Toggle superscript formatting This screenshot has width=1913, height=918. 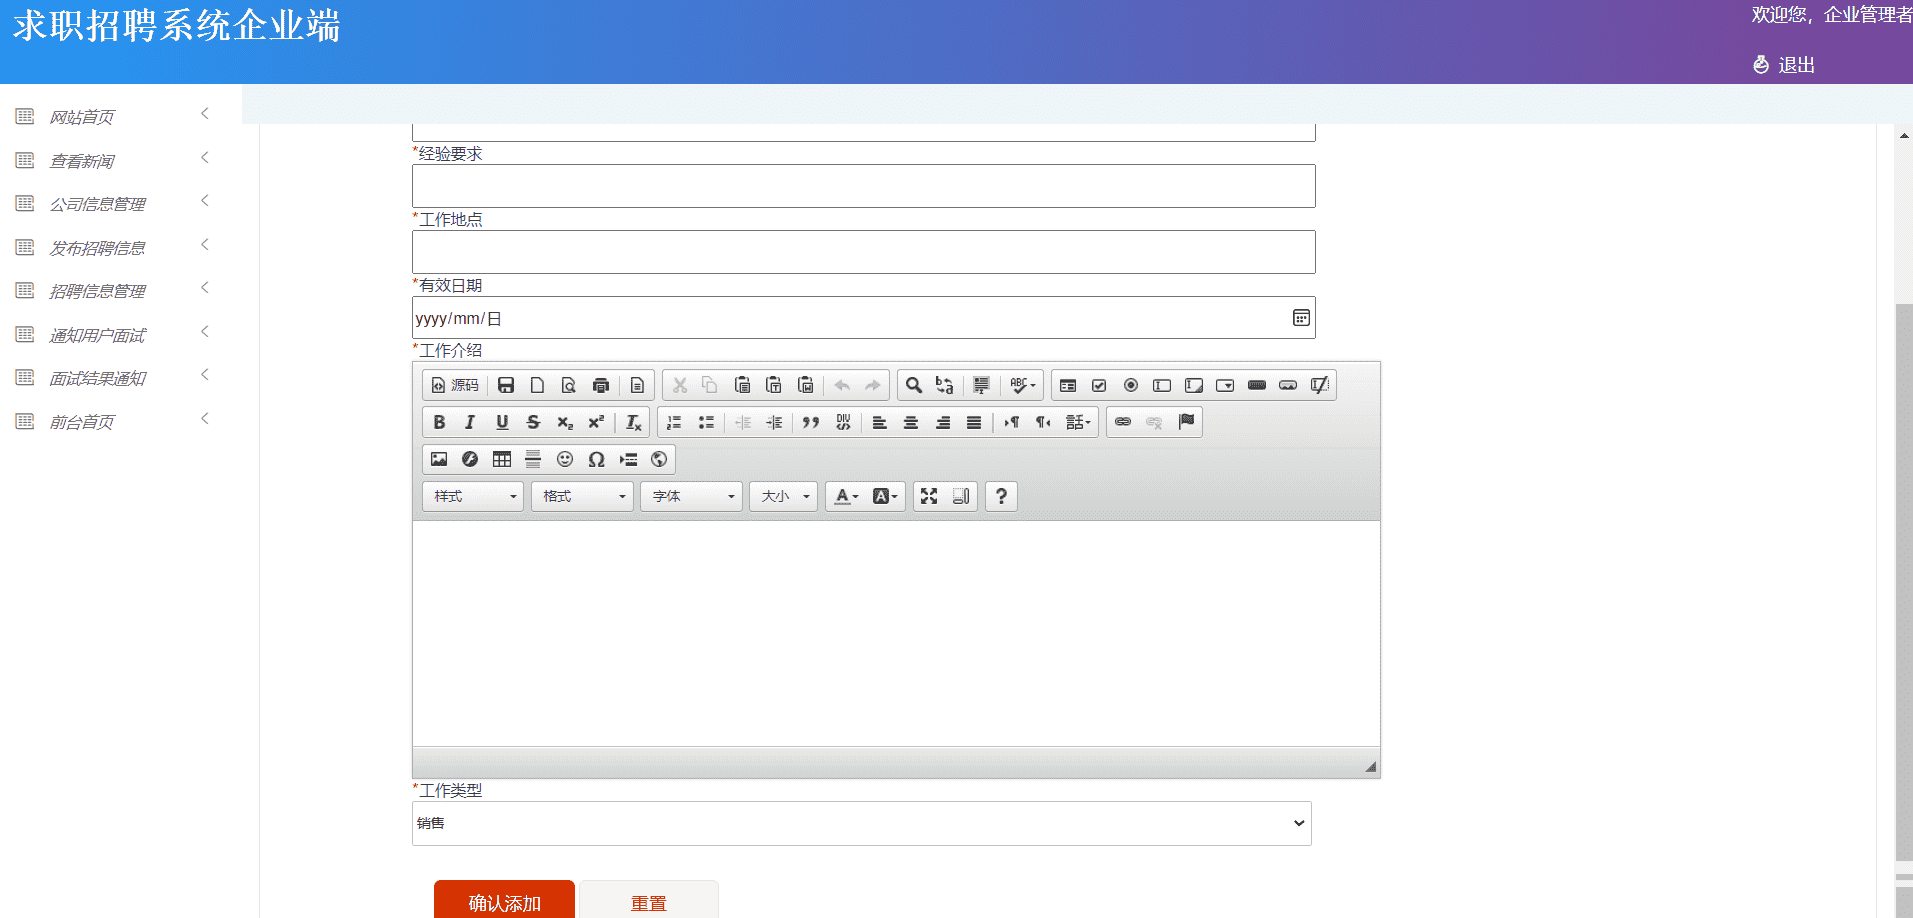596,422
